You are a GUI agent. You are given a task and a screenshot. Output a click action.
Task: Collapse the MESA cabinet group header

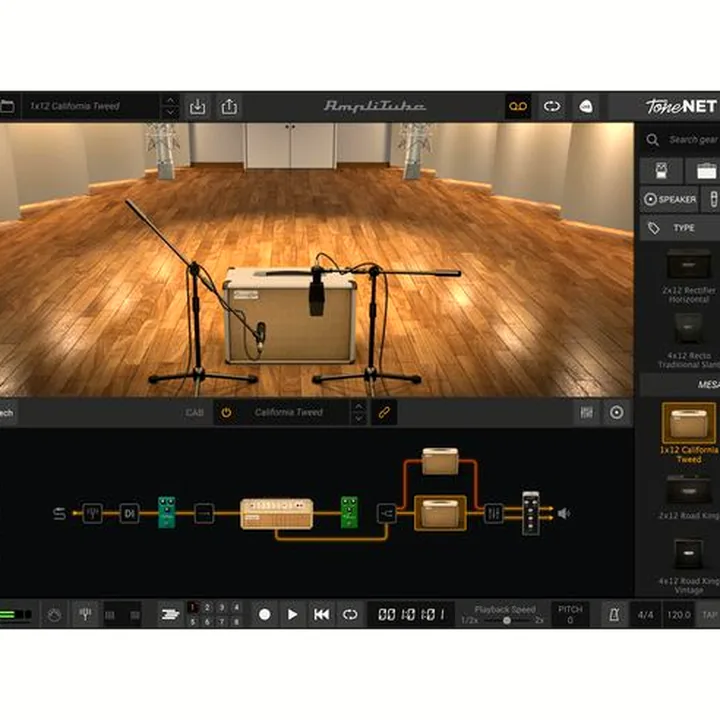[x=680, y=384]
